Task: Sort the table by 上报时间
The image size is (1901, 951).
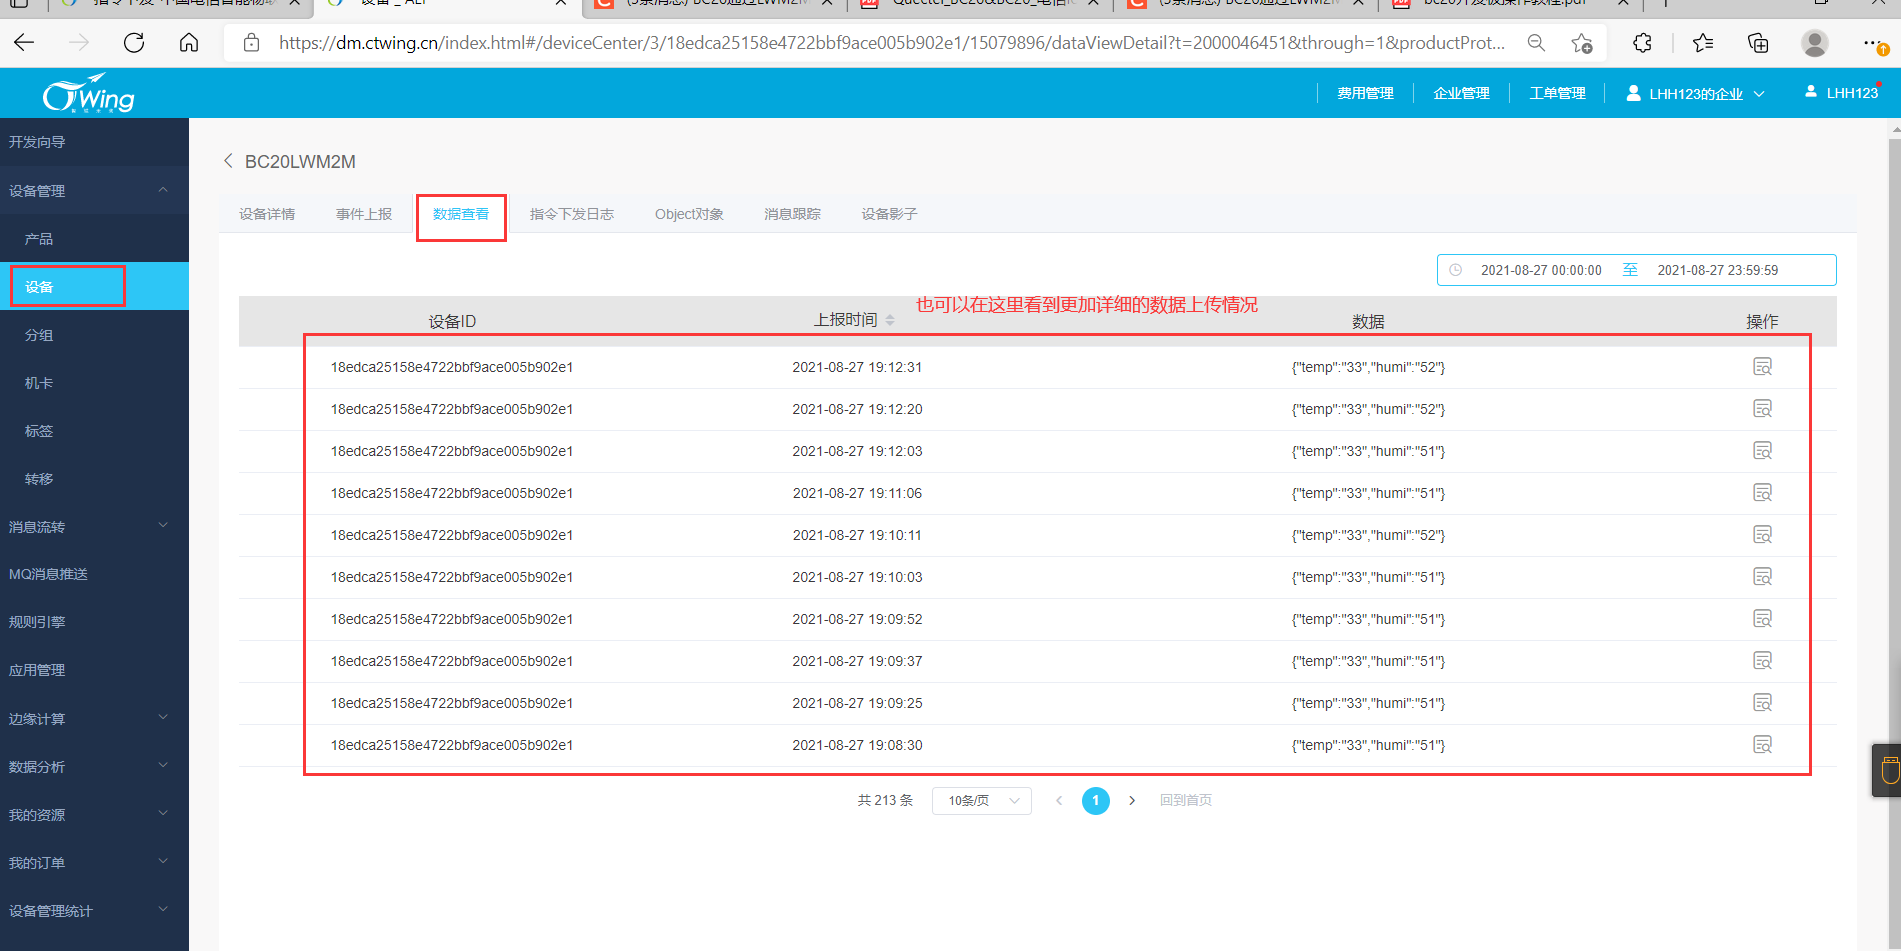Action: tap(890, 320)
